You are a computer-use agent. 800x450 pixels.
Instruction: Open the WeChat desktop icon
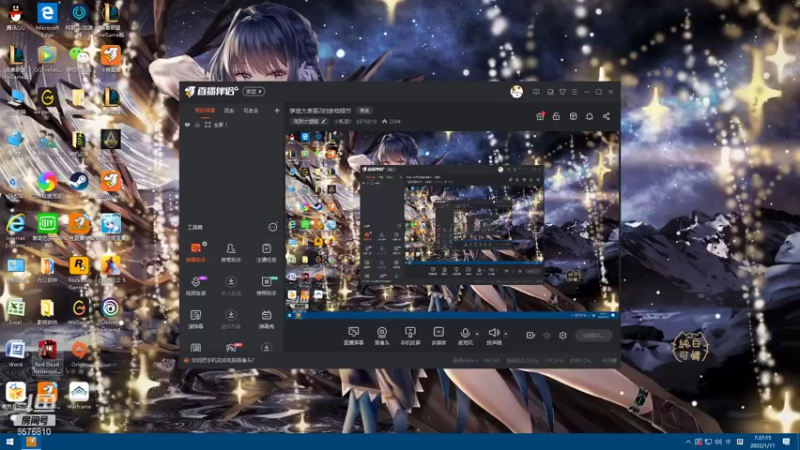[x=79, y=61]
